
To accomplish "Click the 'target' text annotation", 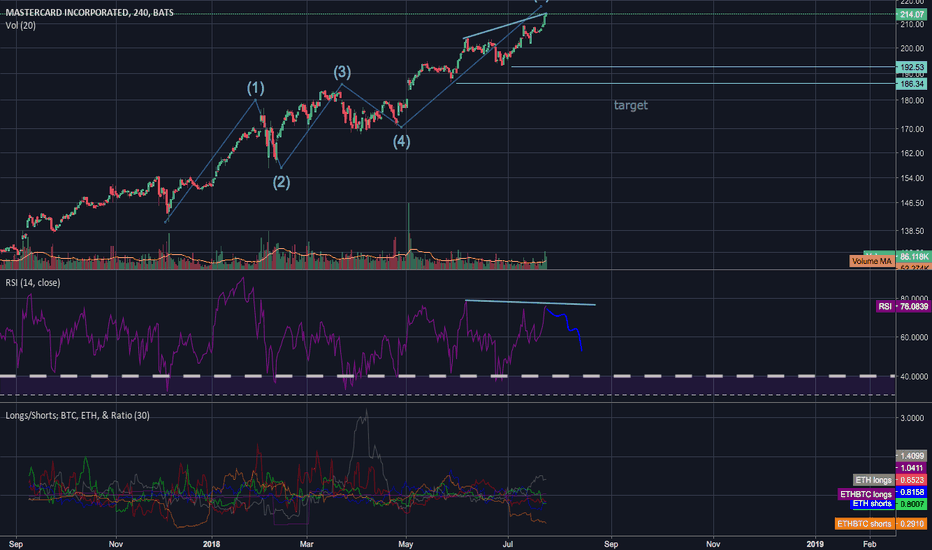I will (631, 105).
